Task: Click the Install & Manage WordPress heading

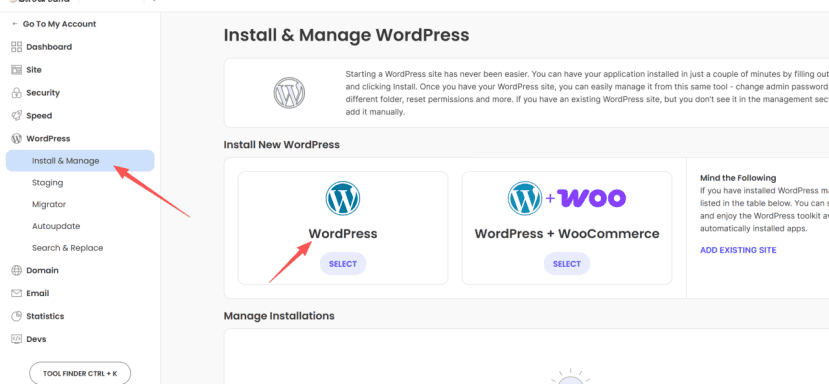Action: coord(346,35)
